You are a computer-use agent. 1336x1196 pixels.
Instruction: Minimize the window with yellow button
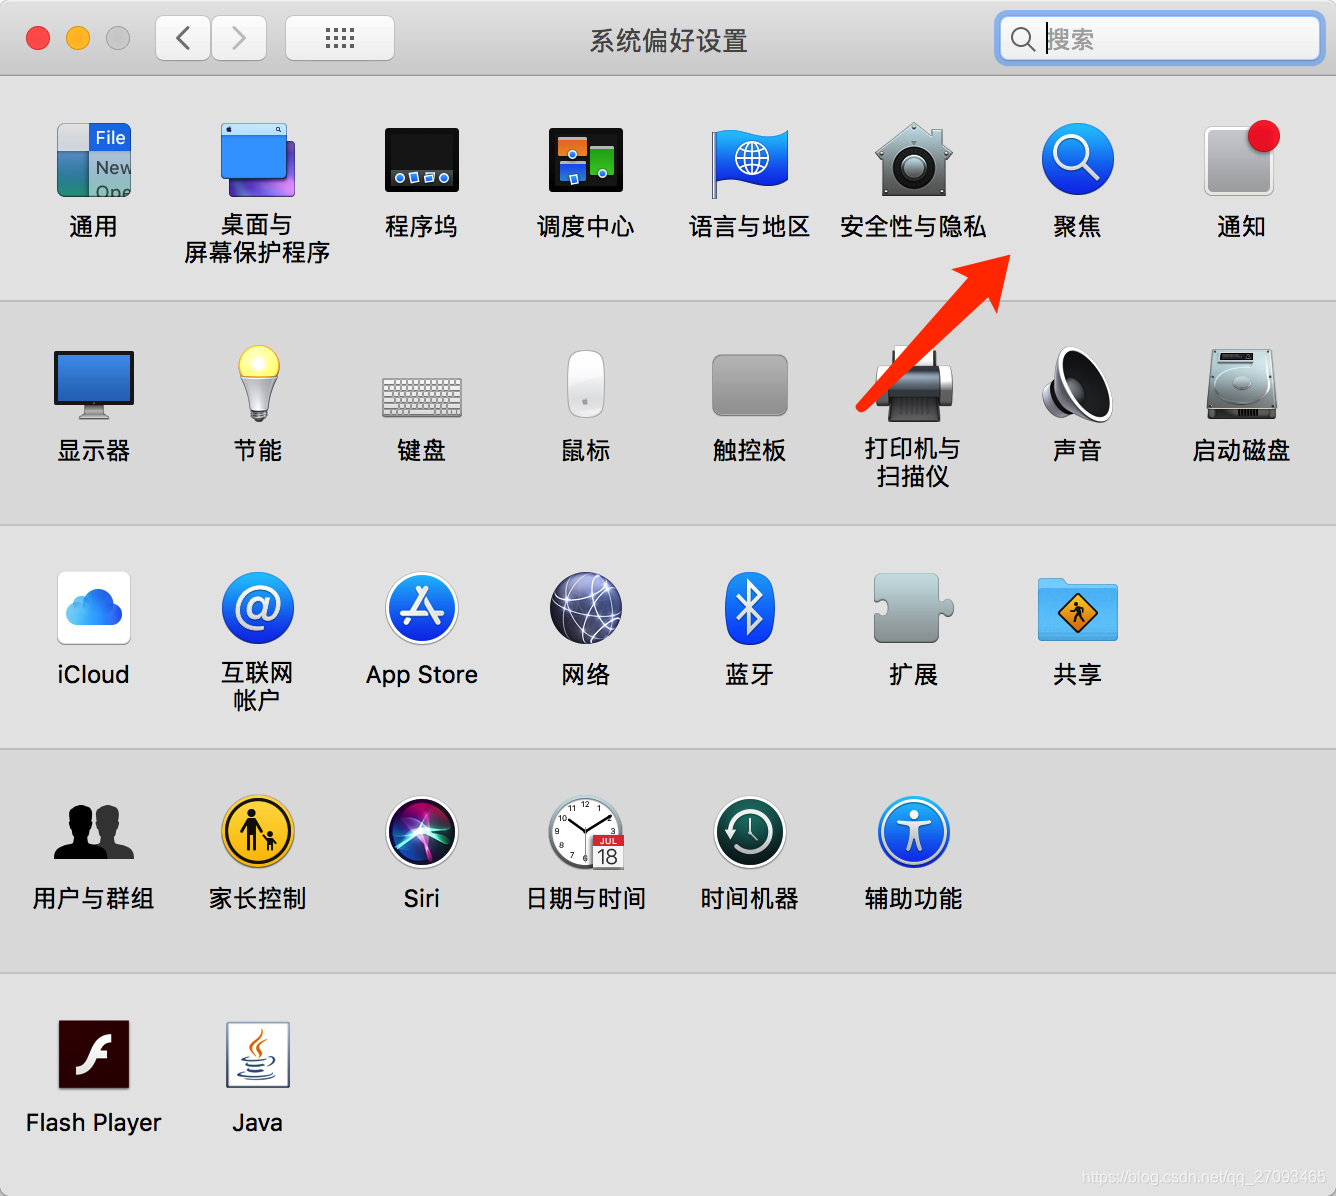pos(78,38)
